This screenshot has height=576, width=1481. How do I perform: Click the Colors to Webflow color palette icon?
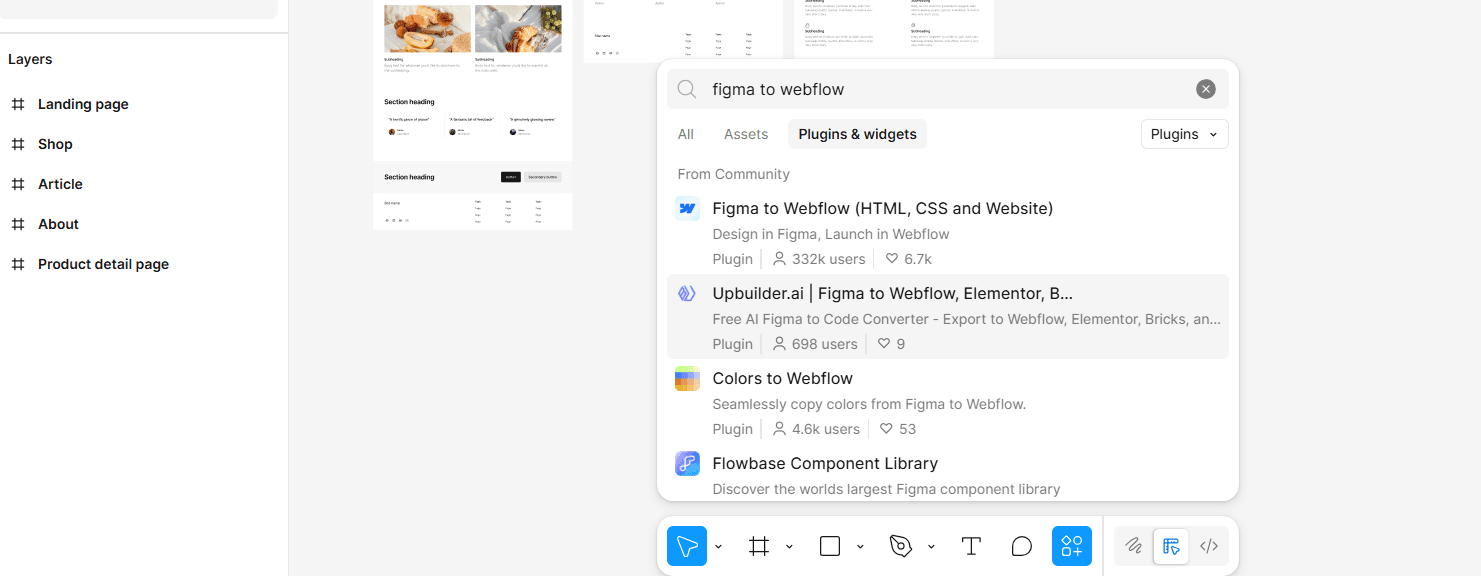point(687,379)
